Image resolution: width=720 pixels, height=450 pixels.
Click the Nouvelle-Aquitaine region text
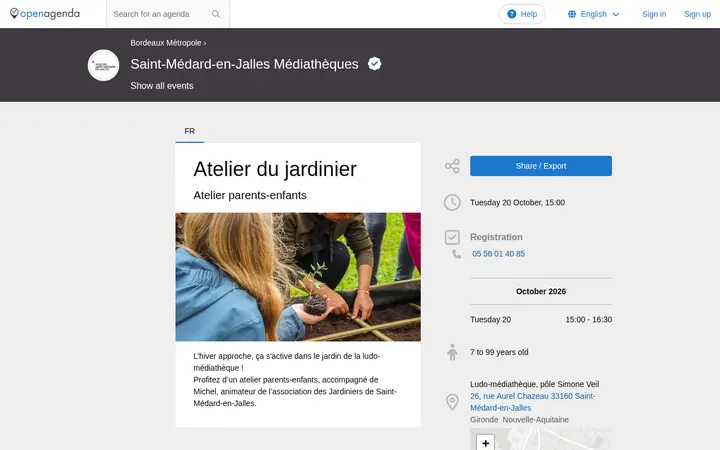click(x=535, y=420)
